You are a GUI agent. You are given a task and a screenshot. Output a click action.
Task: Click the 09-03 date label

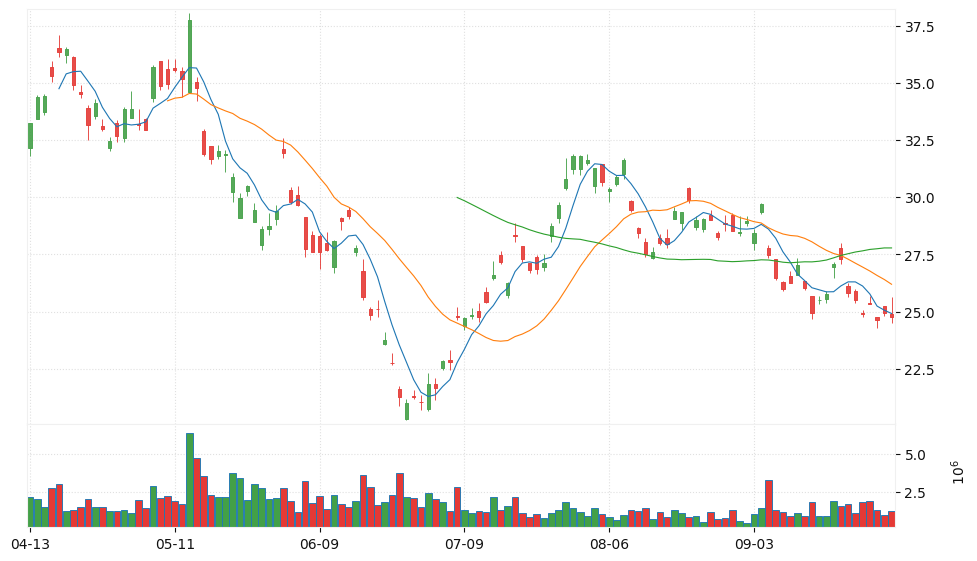click(754, 545)
